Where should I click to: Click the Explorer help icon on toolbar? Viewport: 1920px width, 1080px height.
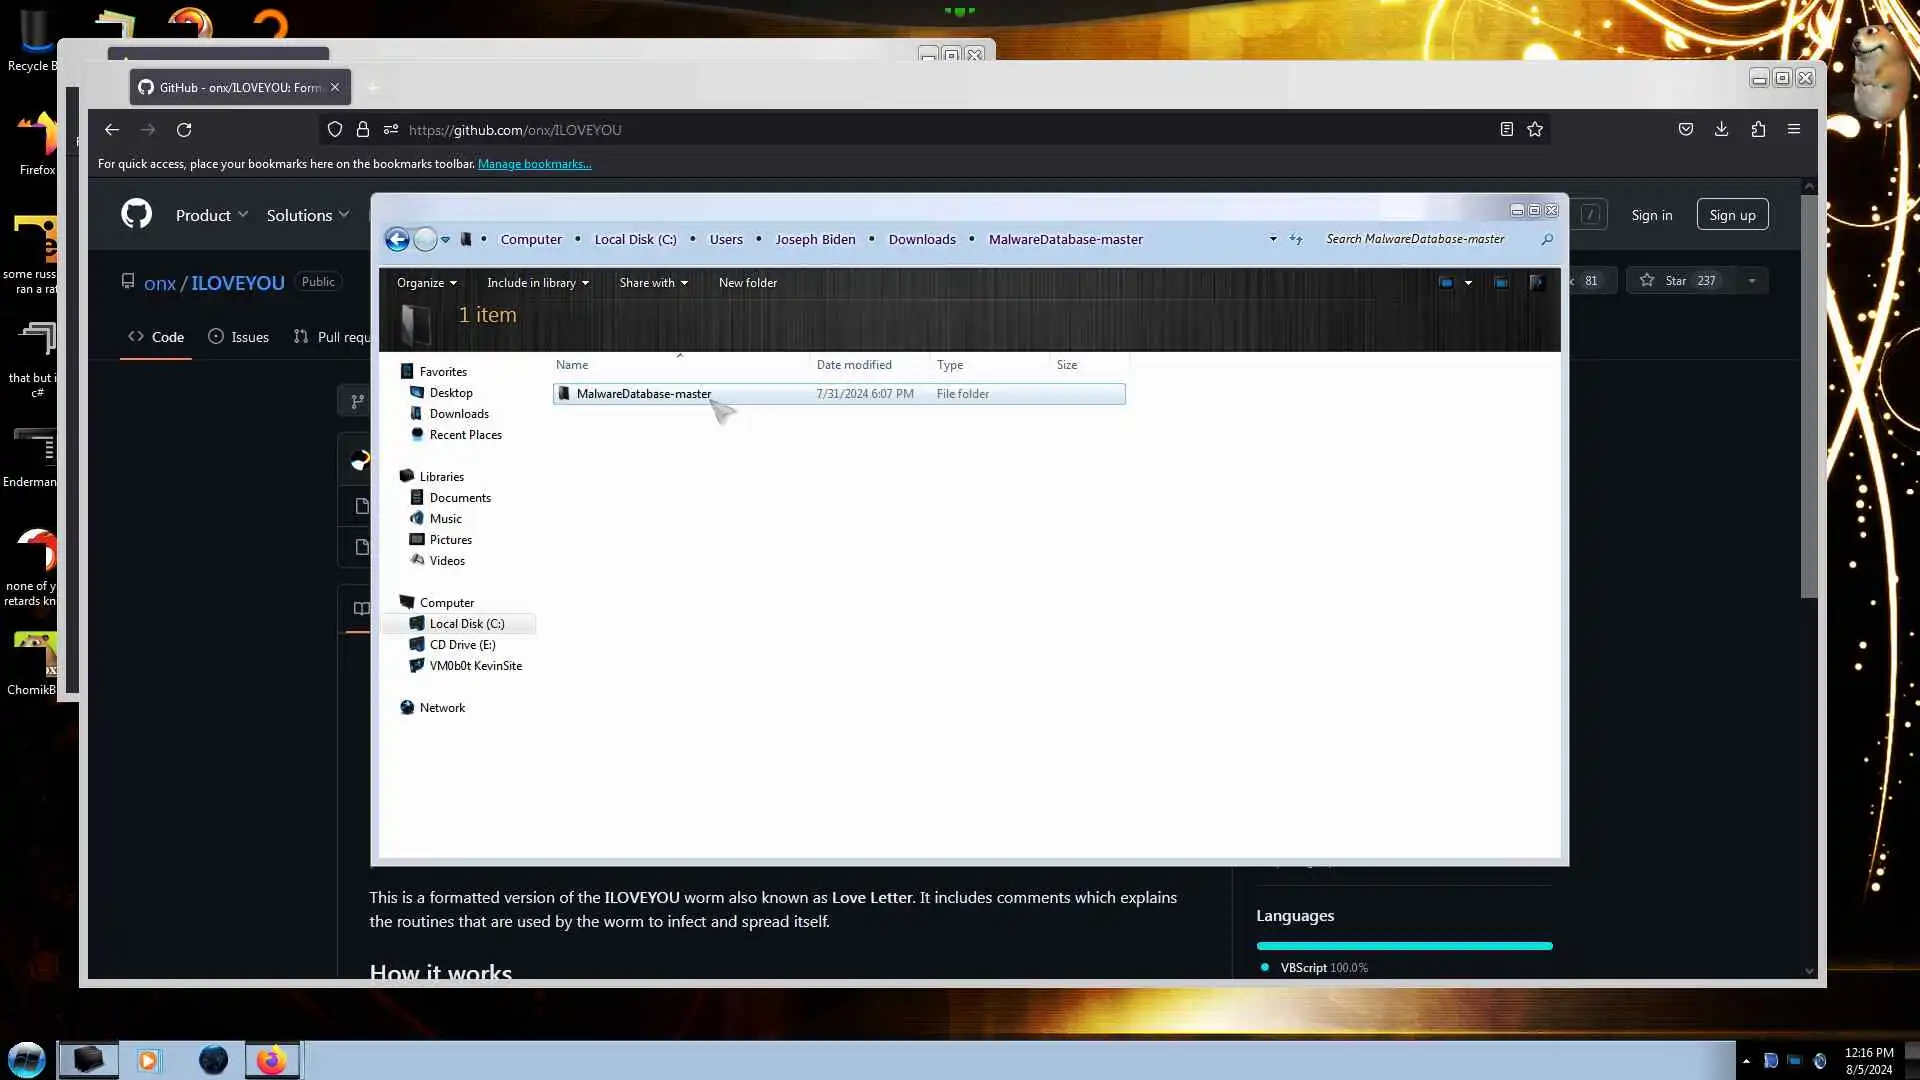(x=1537, y=283)
